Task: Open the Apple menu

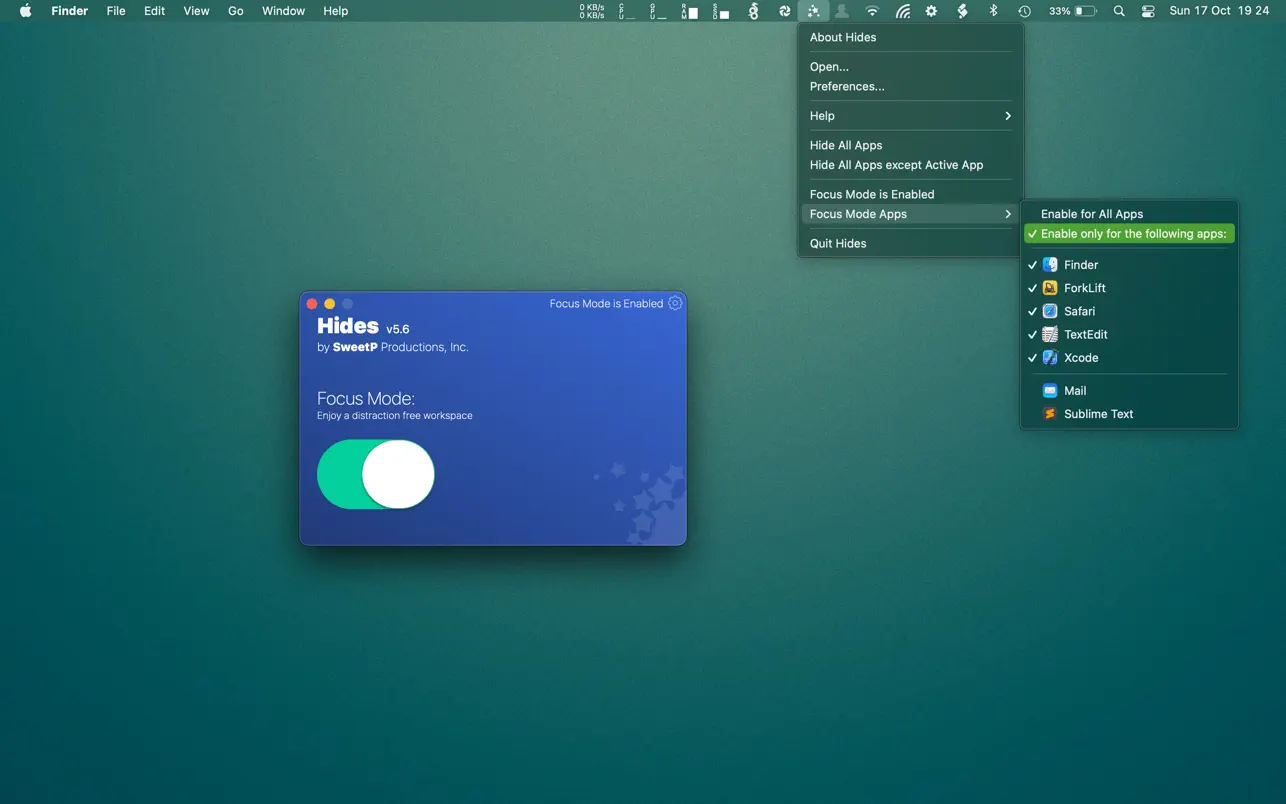Action: pyautogui.click(x=26, y=11)
